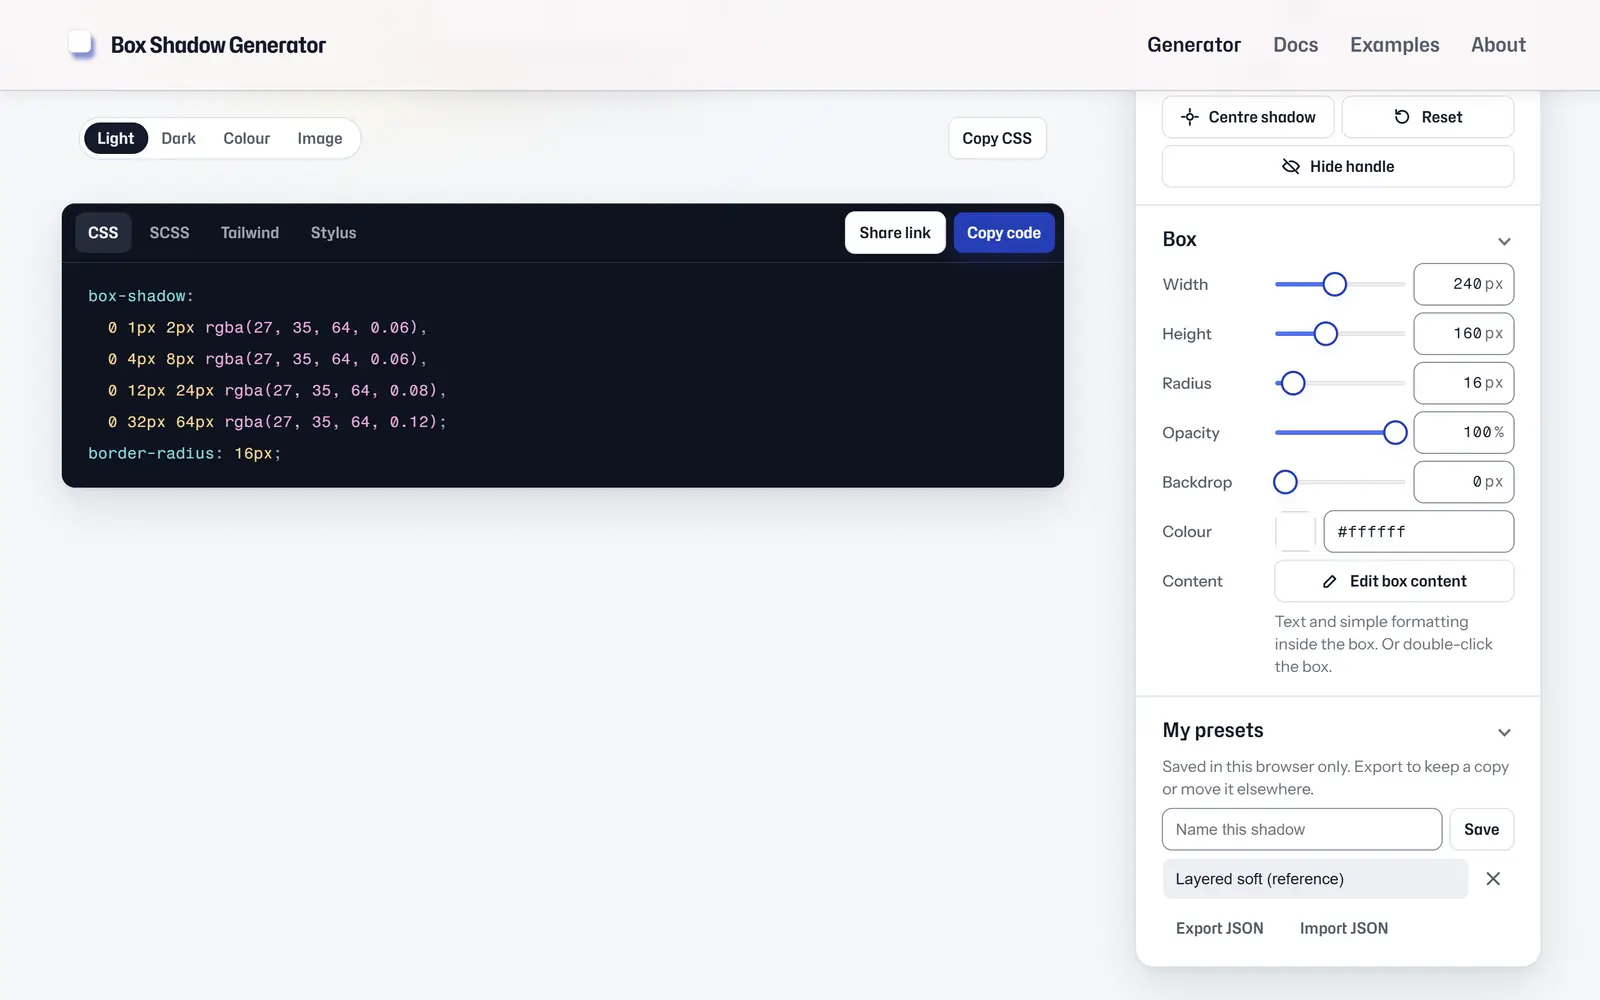Click the Save preset button

point(1481,829)
